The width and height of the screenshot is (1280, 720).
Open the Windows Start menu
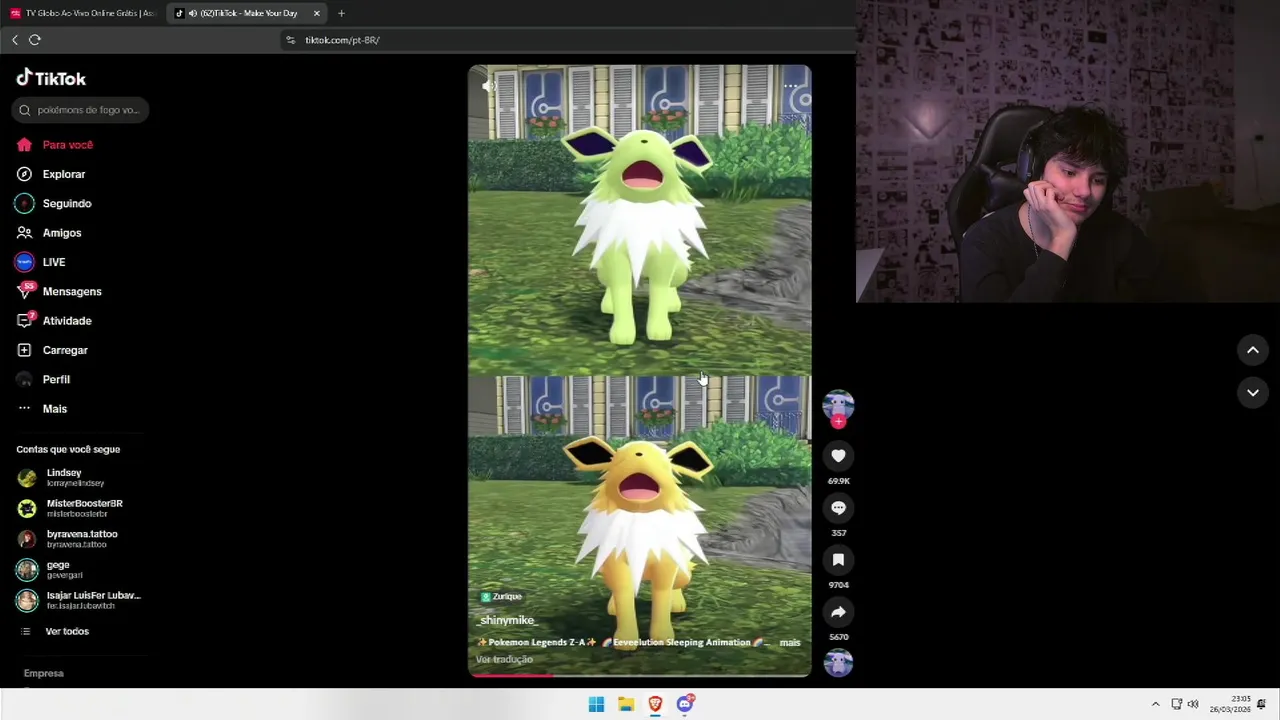click(x=596, y=704)
